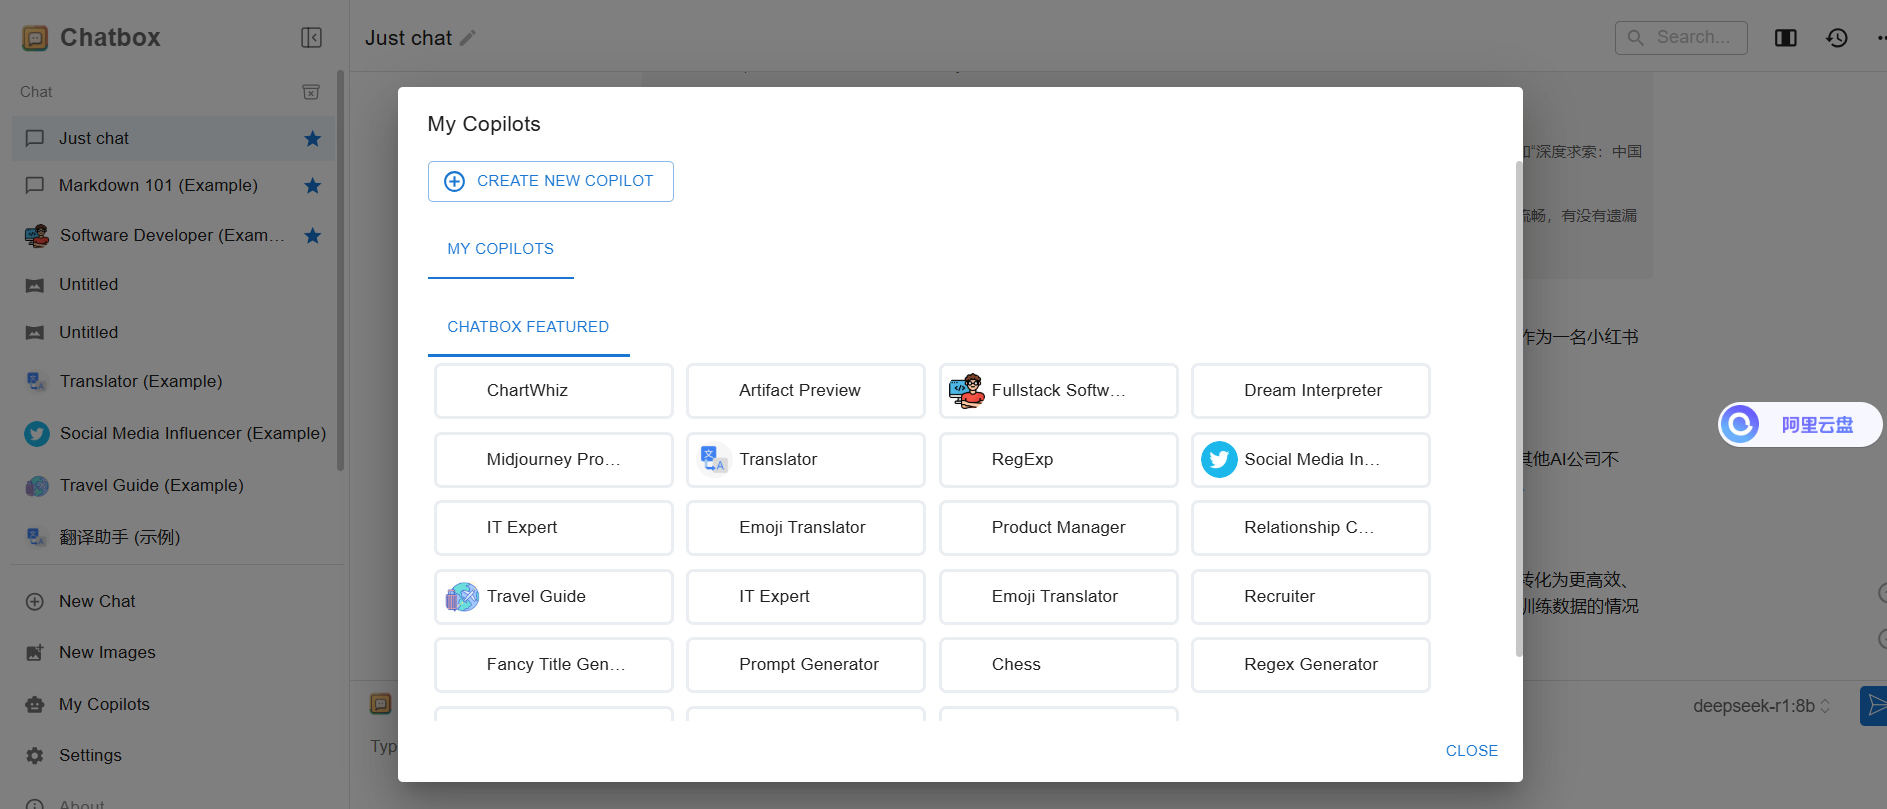Image resolution: width=1887 pixels, height=809 pixels.
Task: Click the New Images icon in sidebar
Action: pyautogui.click(x=35, y=653)
